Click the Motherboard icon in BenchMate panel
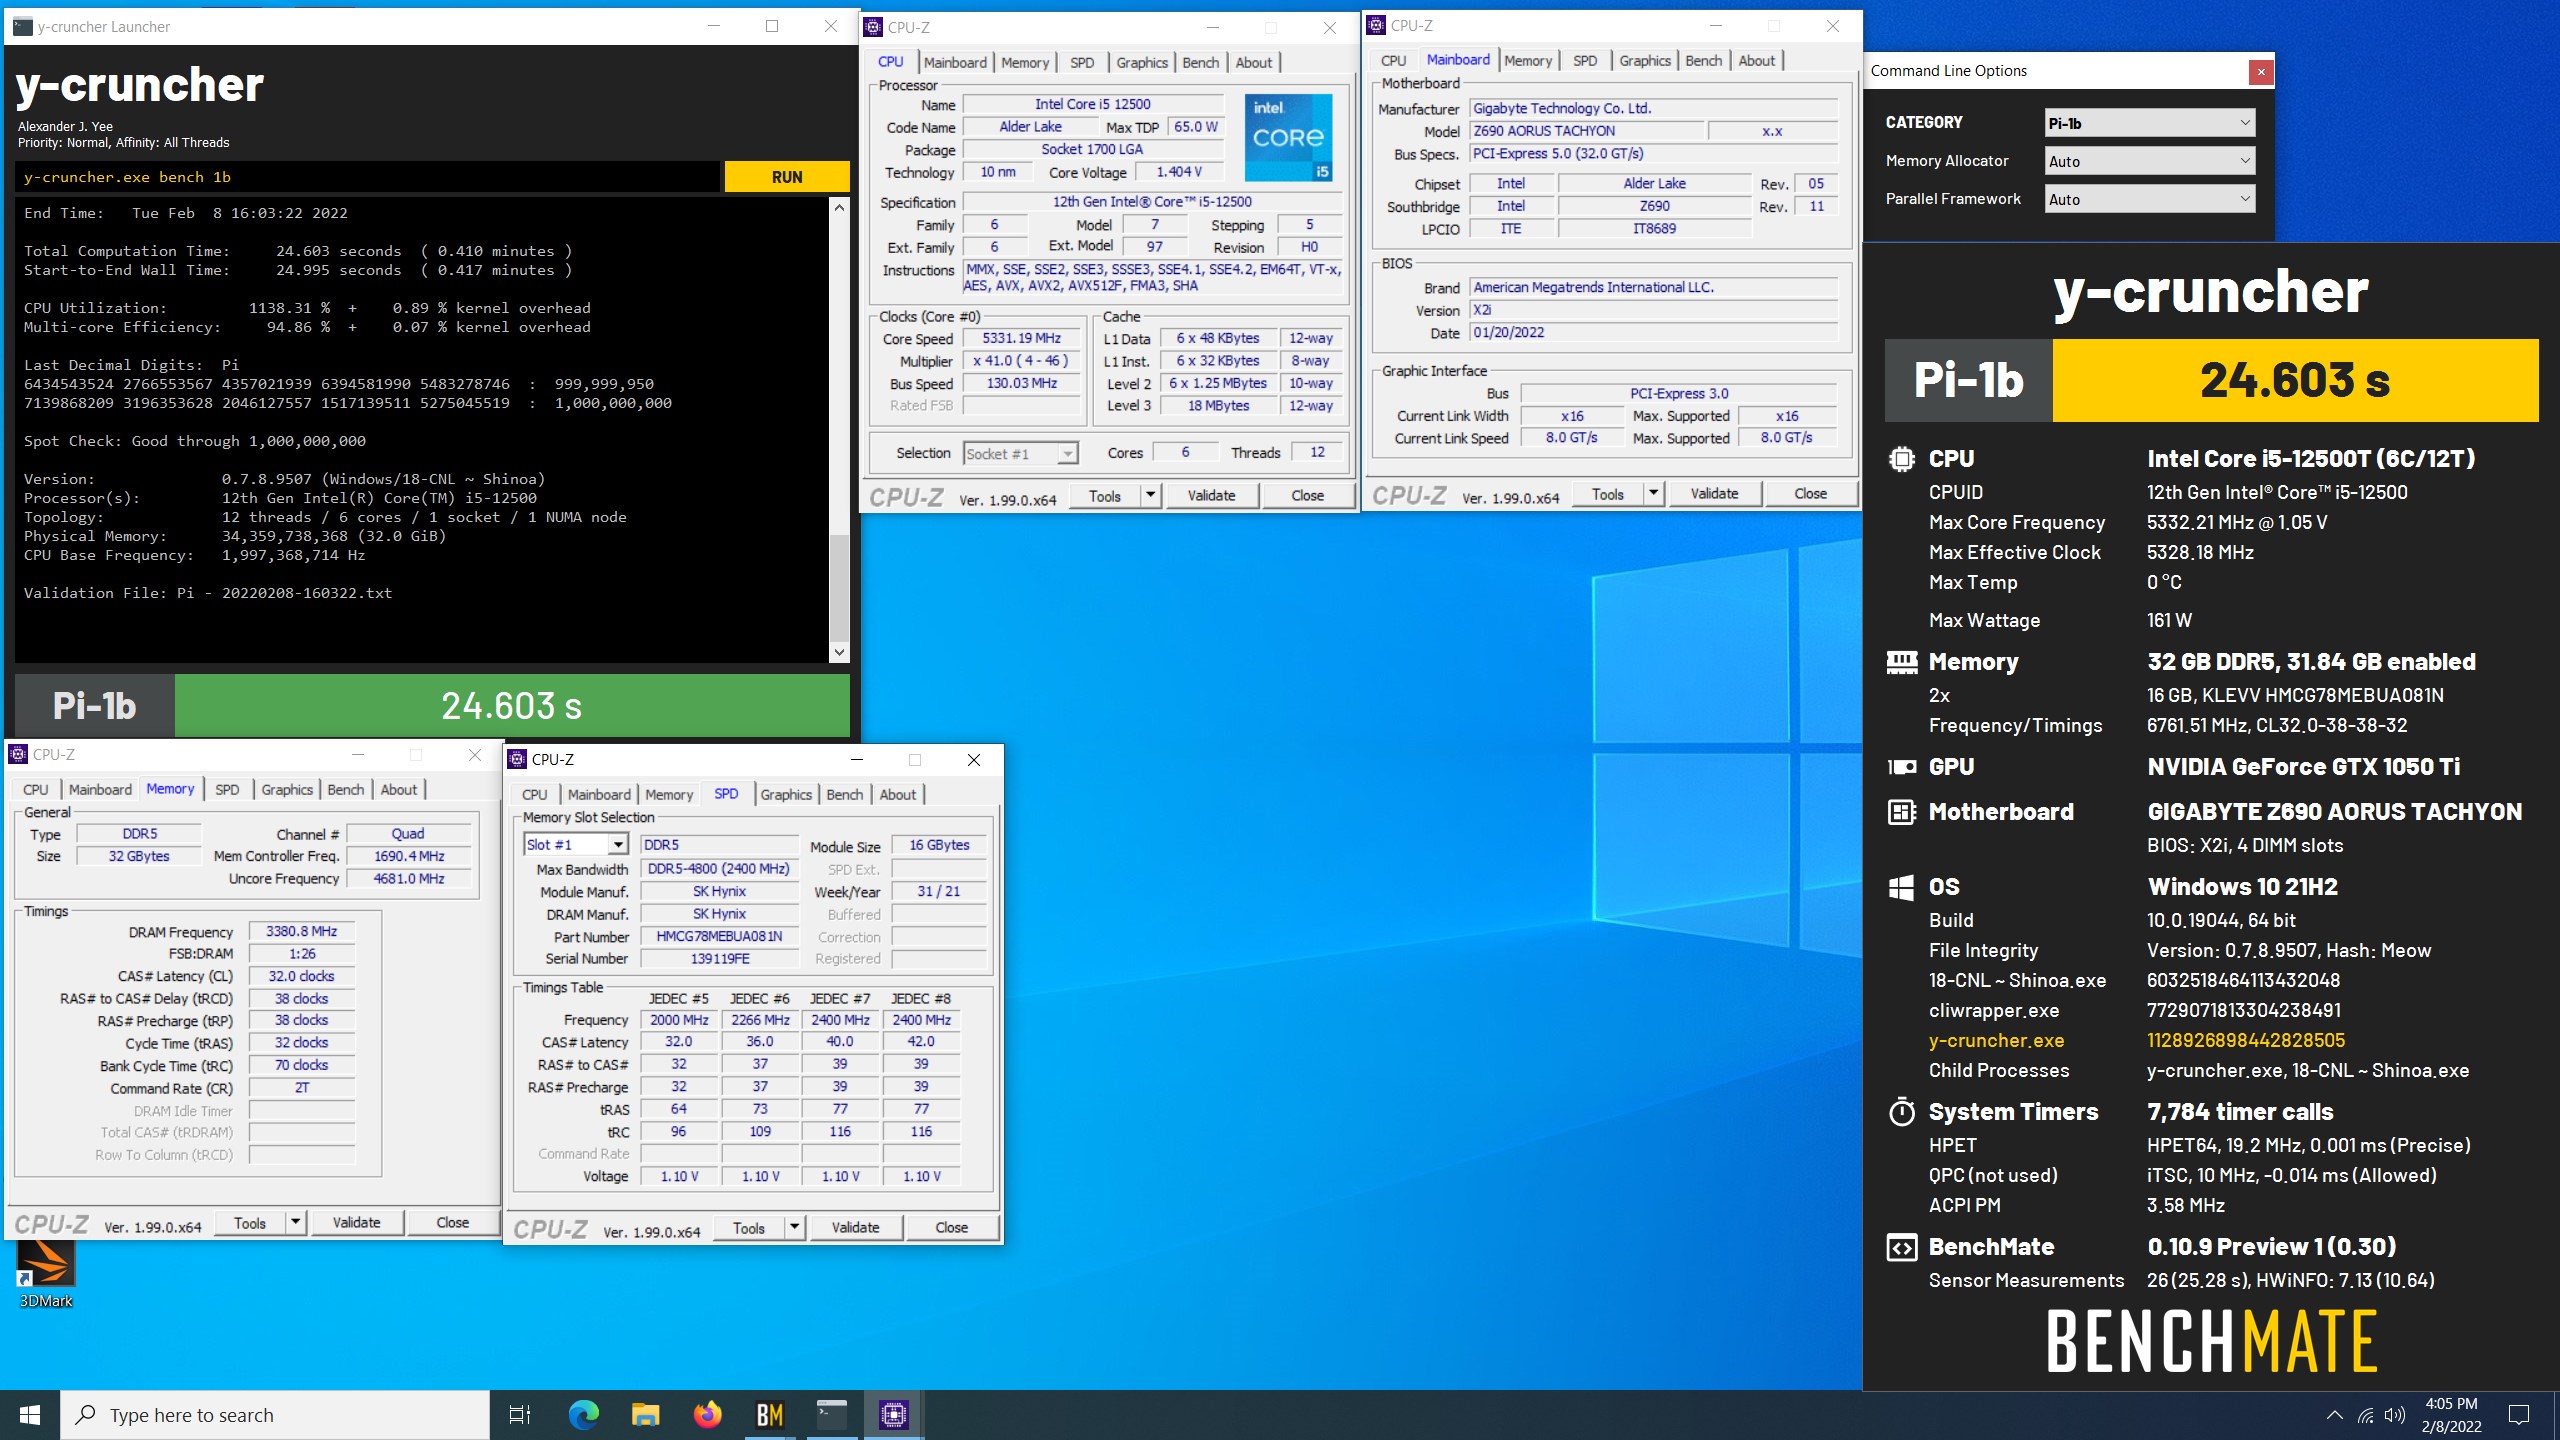 [1901, 812]
